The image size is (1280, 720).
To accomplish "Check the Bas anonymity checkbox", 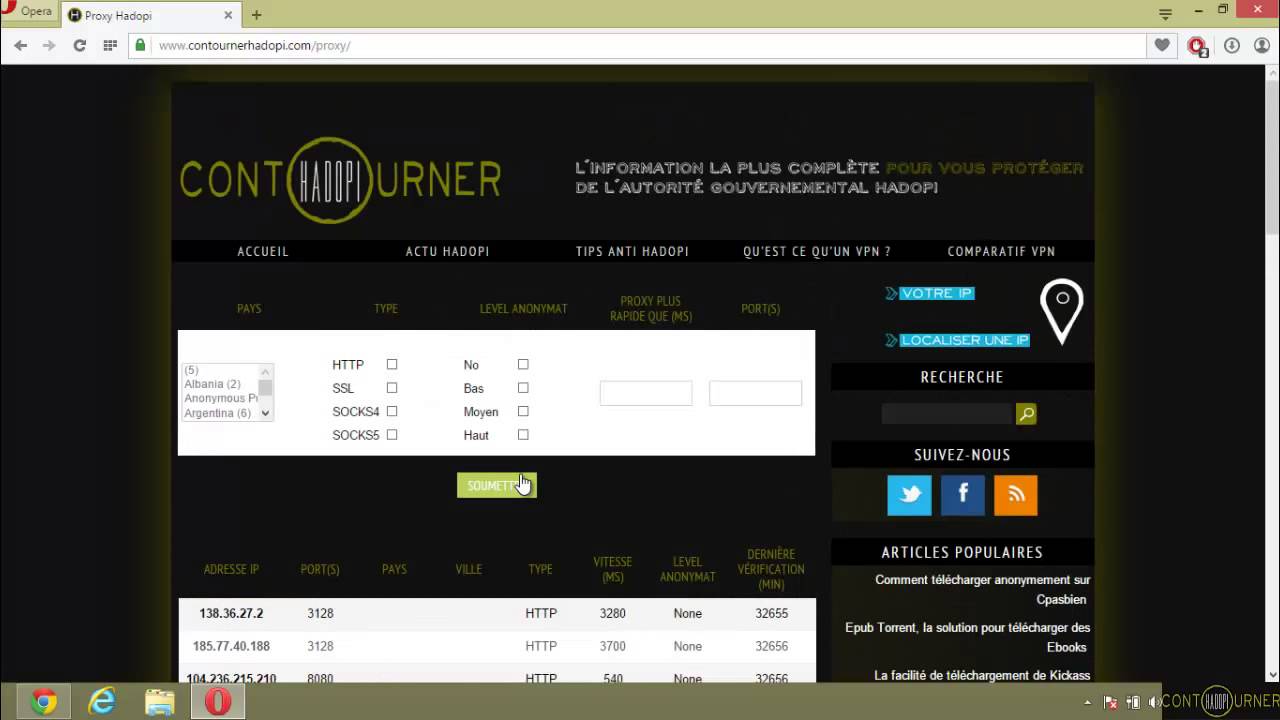I will [523, 388].
